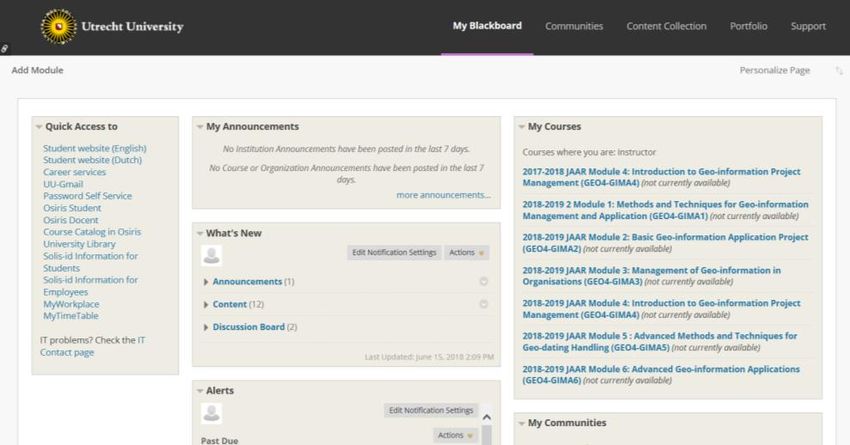Expand Announcements (1) in What's New
The width and height of the screenshot is (850, 445).
[x=206, y=282]
